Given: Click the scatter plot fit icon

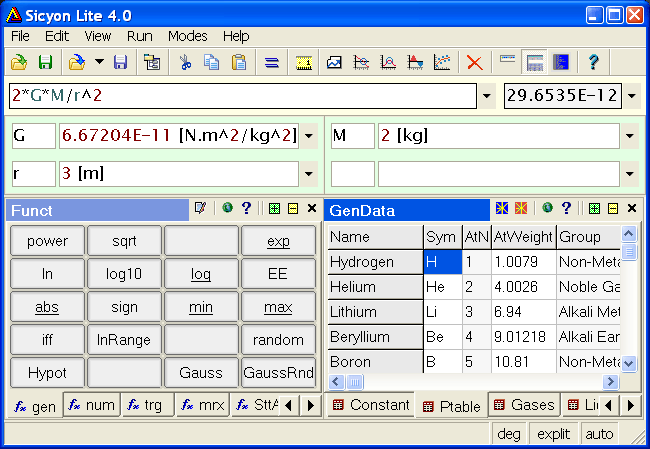Looking at the screenshot, I should [442, 62].
